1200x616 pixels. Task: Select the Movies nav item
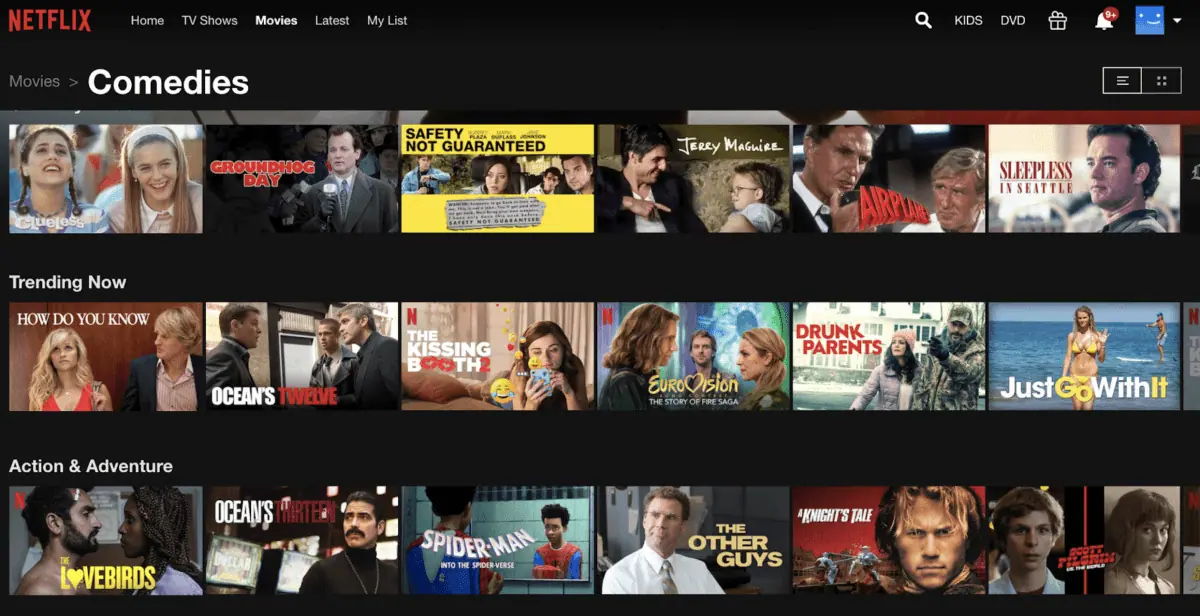[276, 20]
